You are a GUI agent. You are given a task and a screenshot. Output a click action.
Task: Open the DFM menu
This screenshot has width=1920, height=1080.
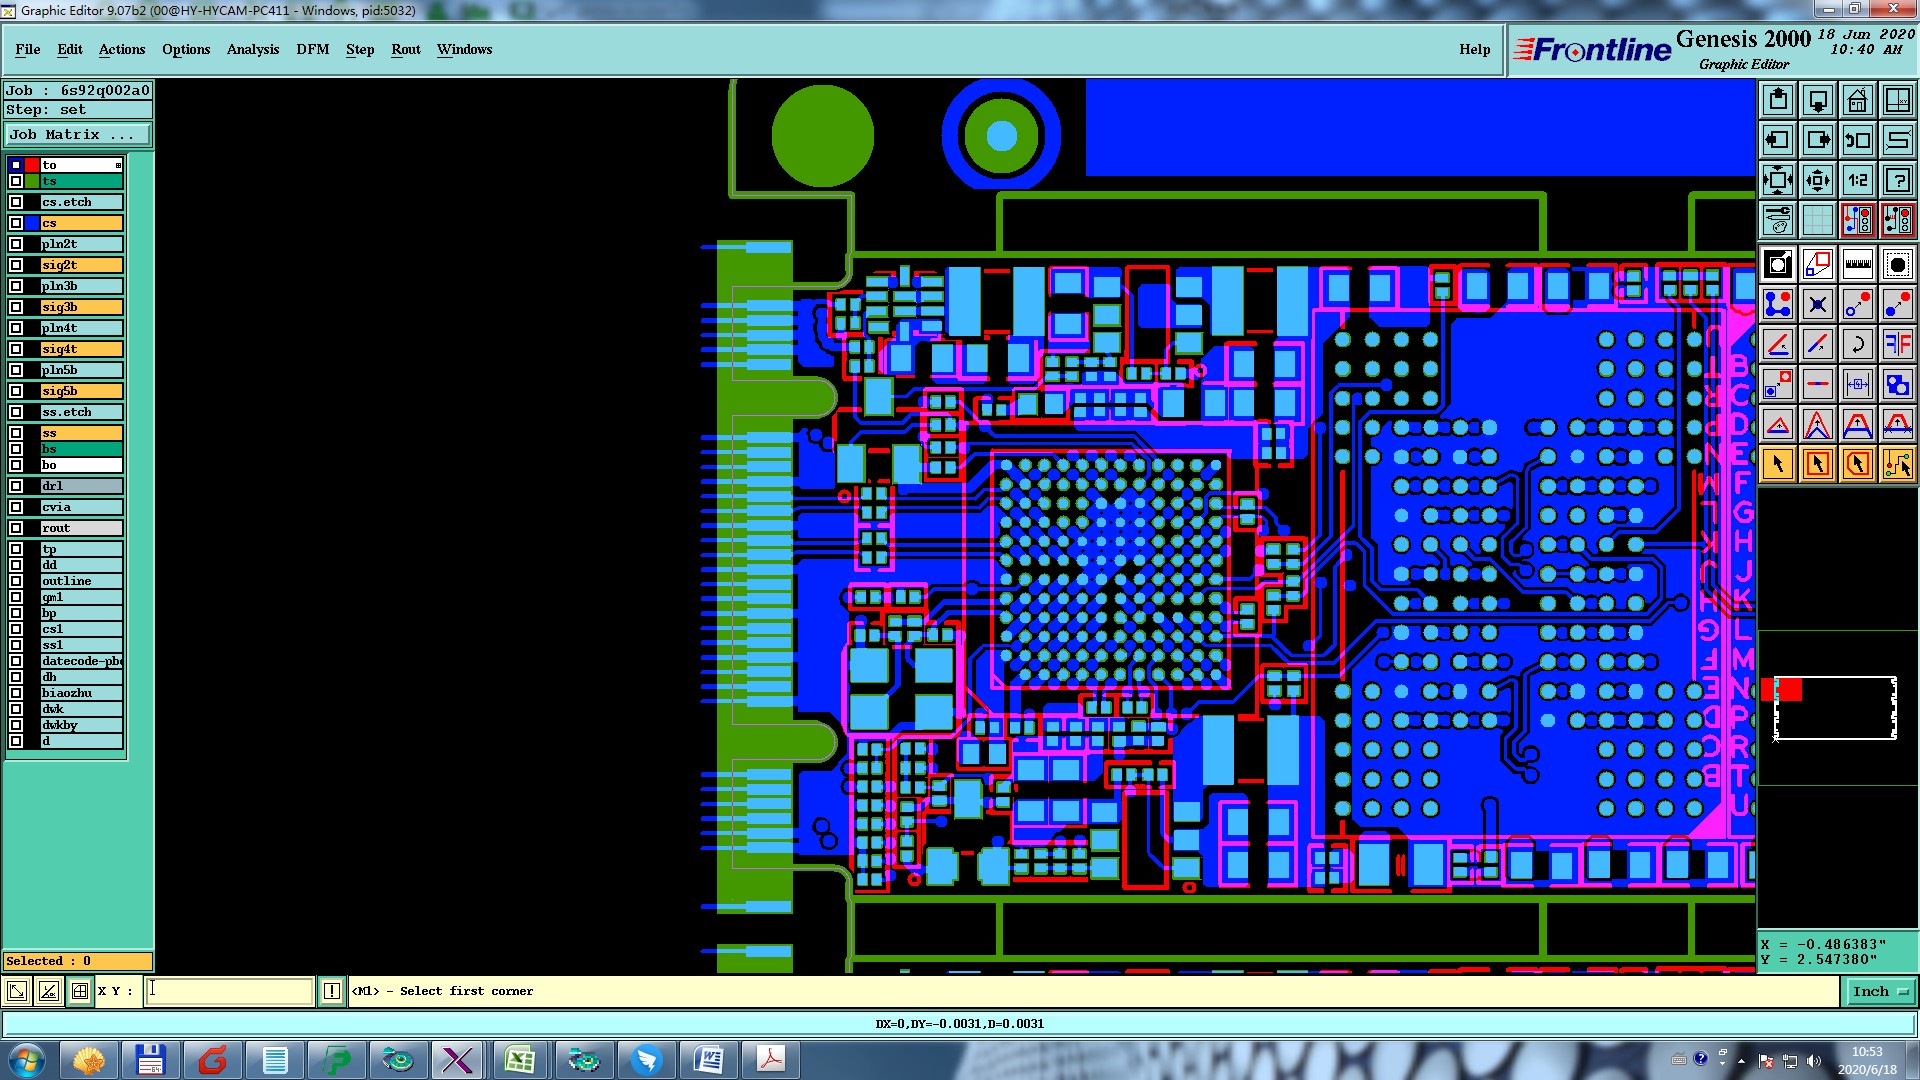point(312,49)
